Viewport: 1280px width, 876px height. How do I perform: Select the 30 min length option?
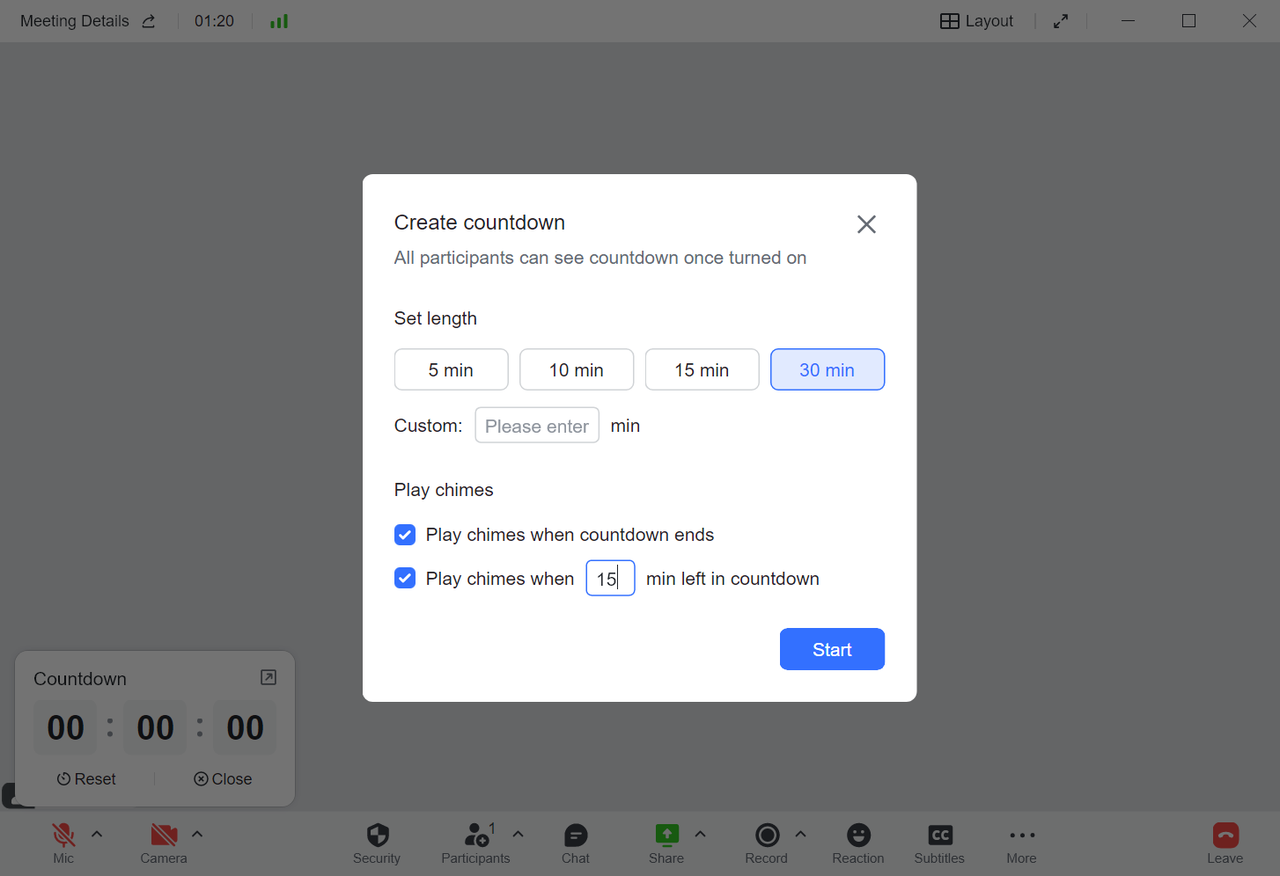coord(827,370)
